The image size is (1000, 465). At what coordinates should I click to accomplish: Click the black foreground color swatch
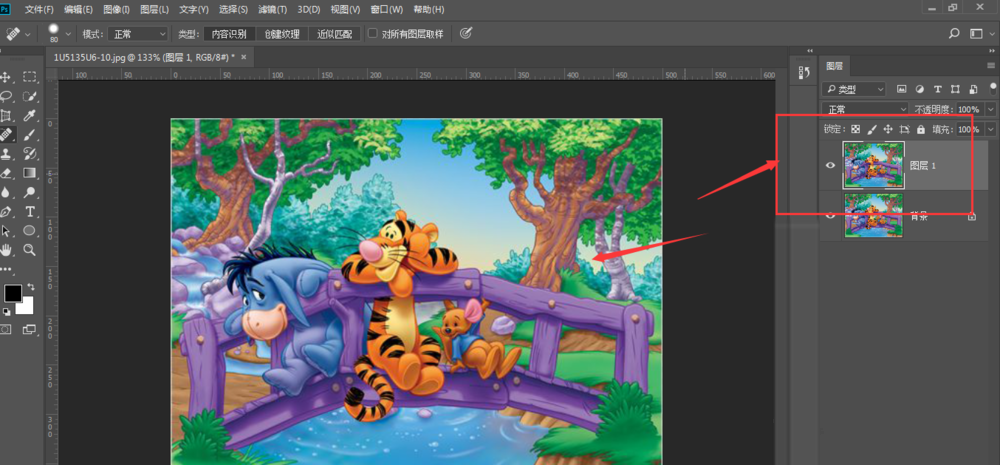pos(12,293)
